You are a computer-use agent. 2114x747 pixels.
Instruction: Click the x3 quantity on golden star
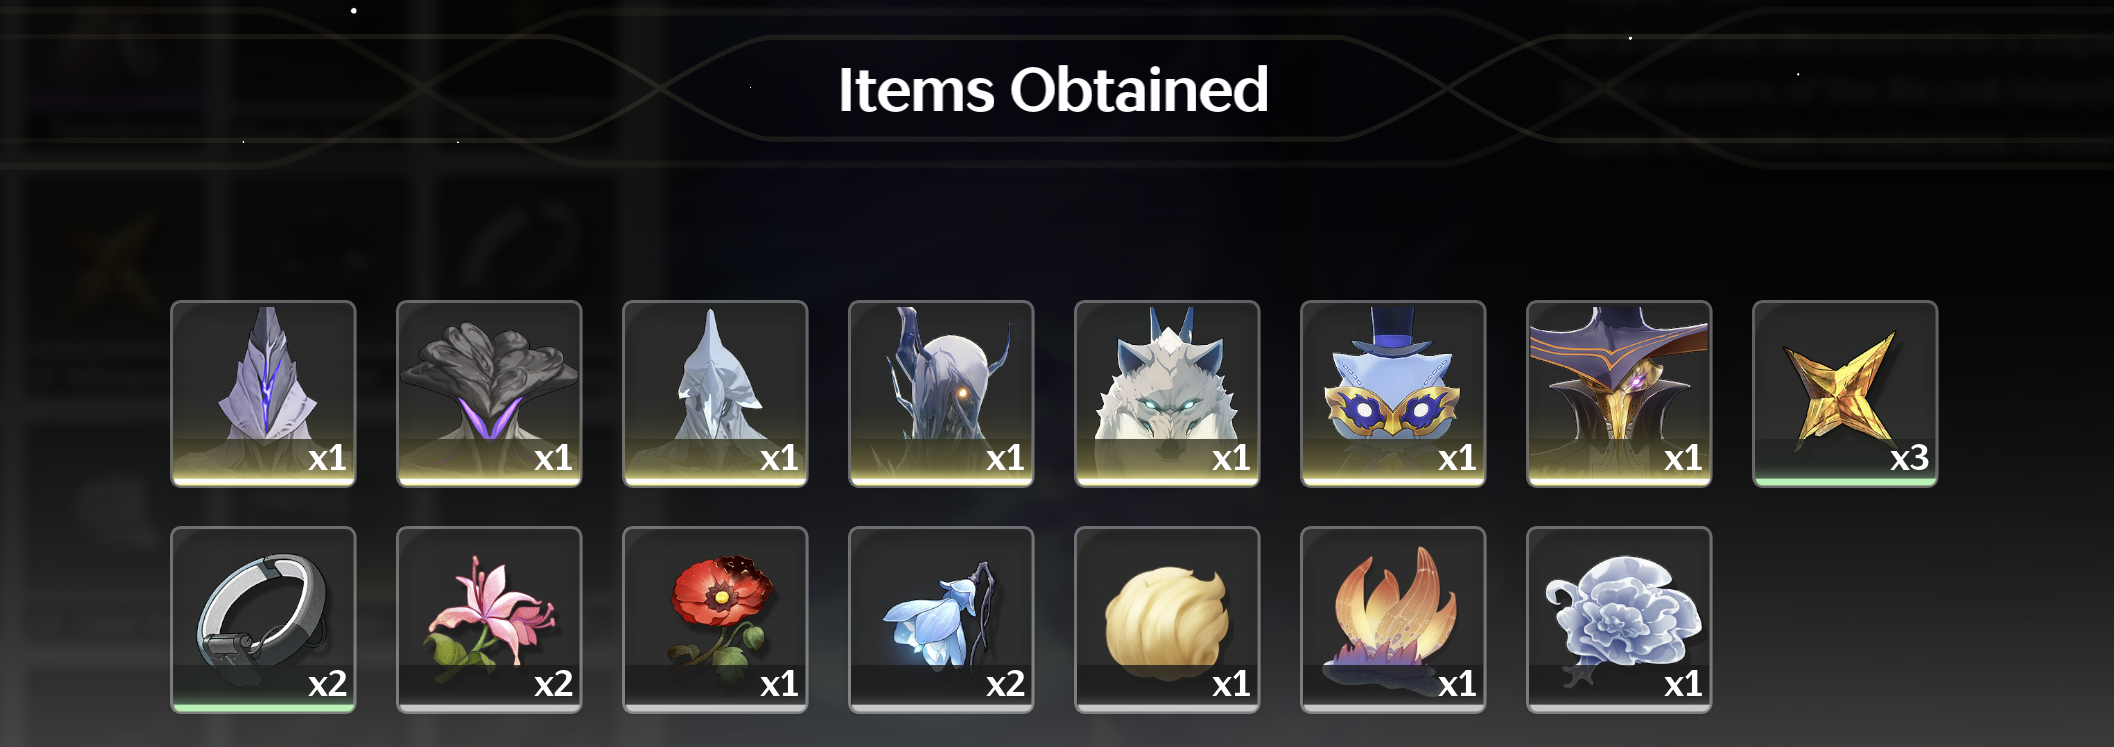tap(1909, 458)
